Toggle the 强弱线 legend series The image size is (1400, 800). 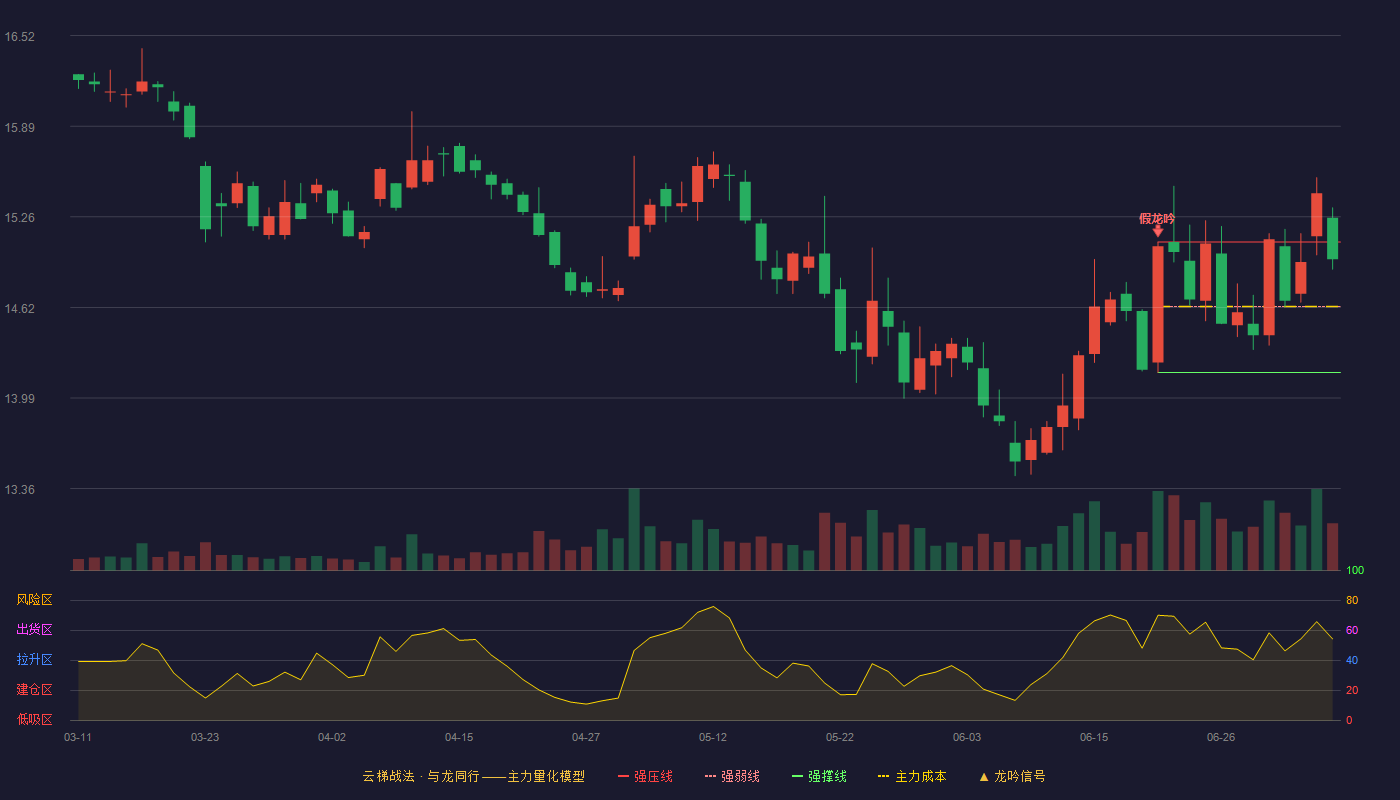pyautogui.click(x=740, y=777)
